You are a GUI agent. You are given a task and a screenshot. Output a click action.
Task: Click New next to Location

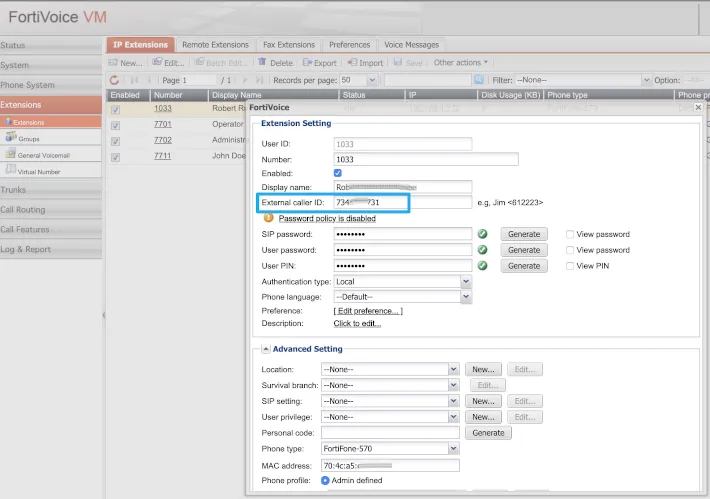[x=483, y=369]
